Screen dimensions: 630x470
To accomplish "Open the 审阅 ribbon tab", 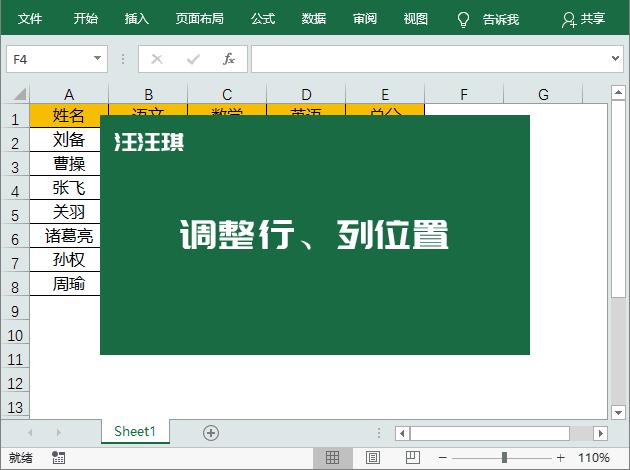I will (365, 18).
